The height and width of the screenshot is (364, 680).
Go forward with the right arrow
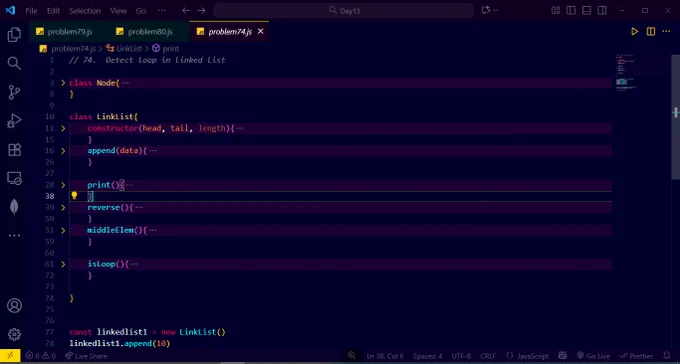[202, 10]
